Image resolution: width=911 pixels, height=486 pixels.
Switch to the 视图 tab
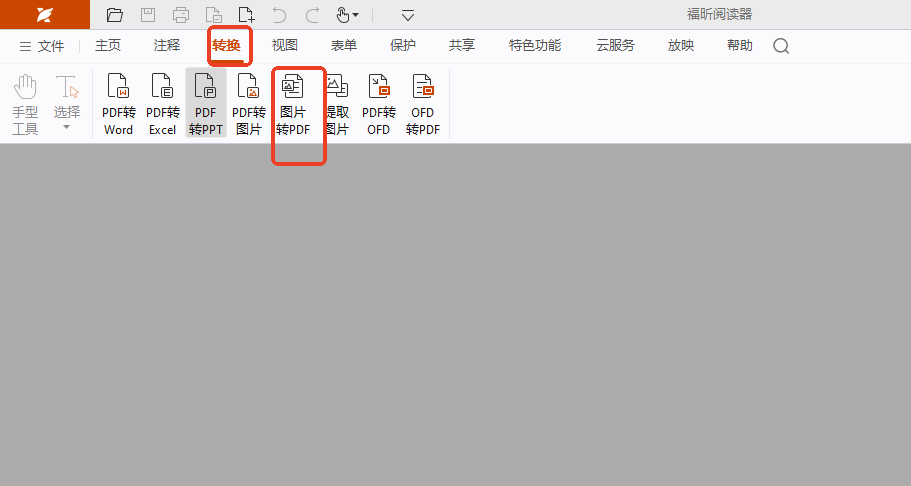click(x=285, y=45)
